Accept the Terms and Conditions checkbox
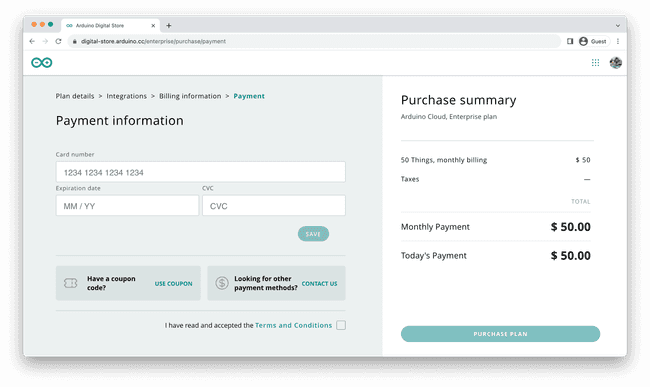This screenshot has width=650, height=387. [x=341, y=325]
